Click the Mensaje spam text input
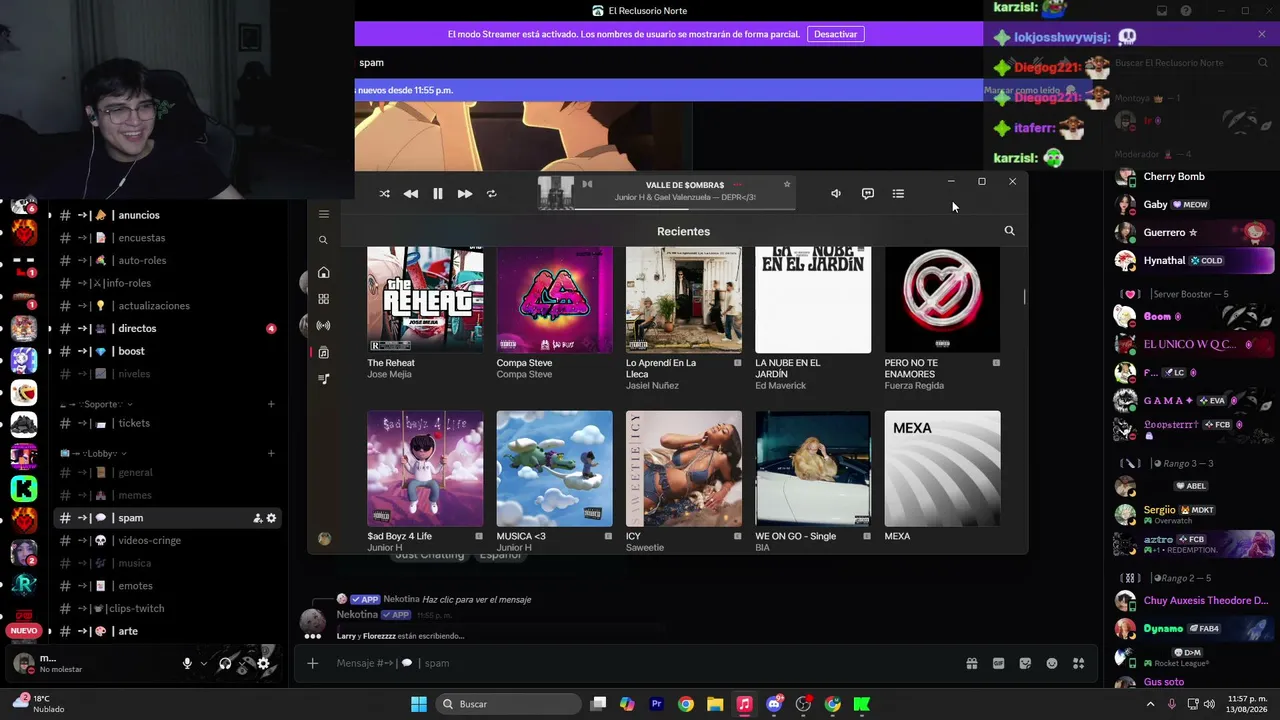The image size is (1280, 720). point(640,663)
